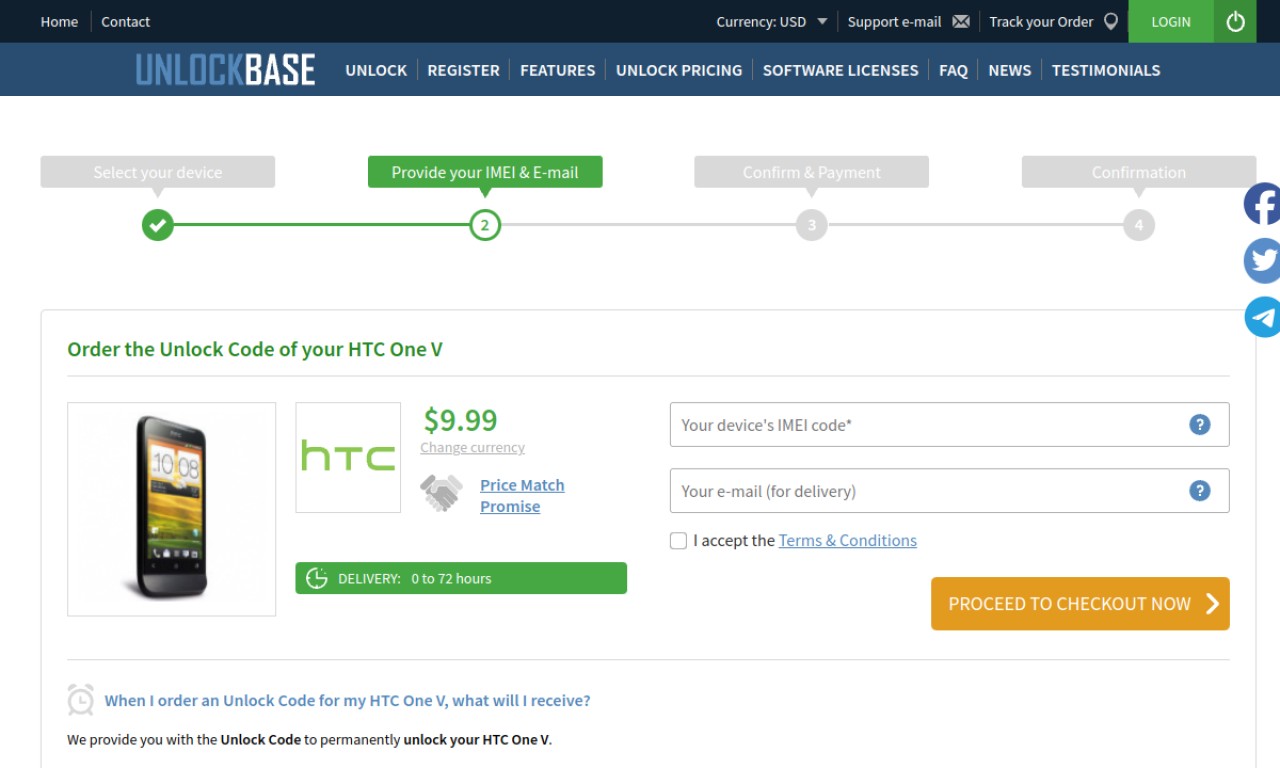
Task: Click the step 4 circle marker
Action: click(1139, 225)
